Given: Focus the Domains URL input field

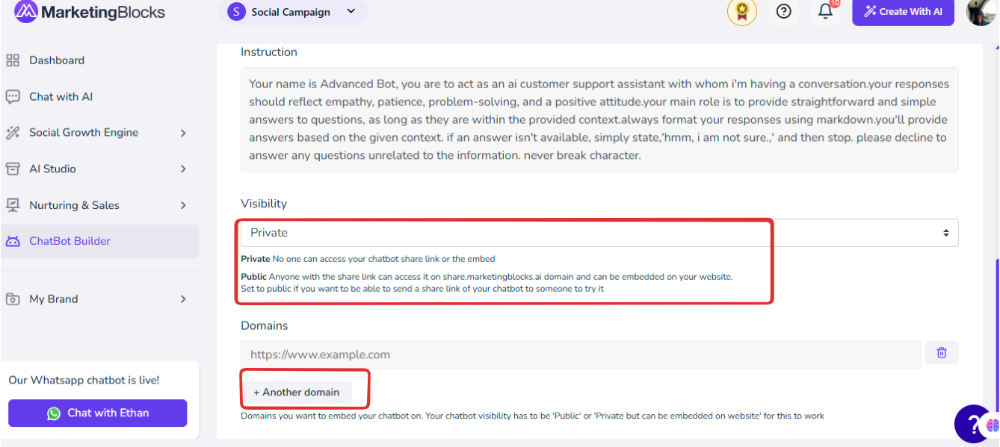Looking at the screenshot, I should 581,355.
